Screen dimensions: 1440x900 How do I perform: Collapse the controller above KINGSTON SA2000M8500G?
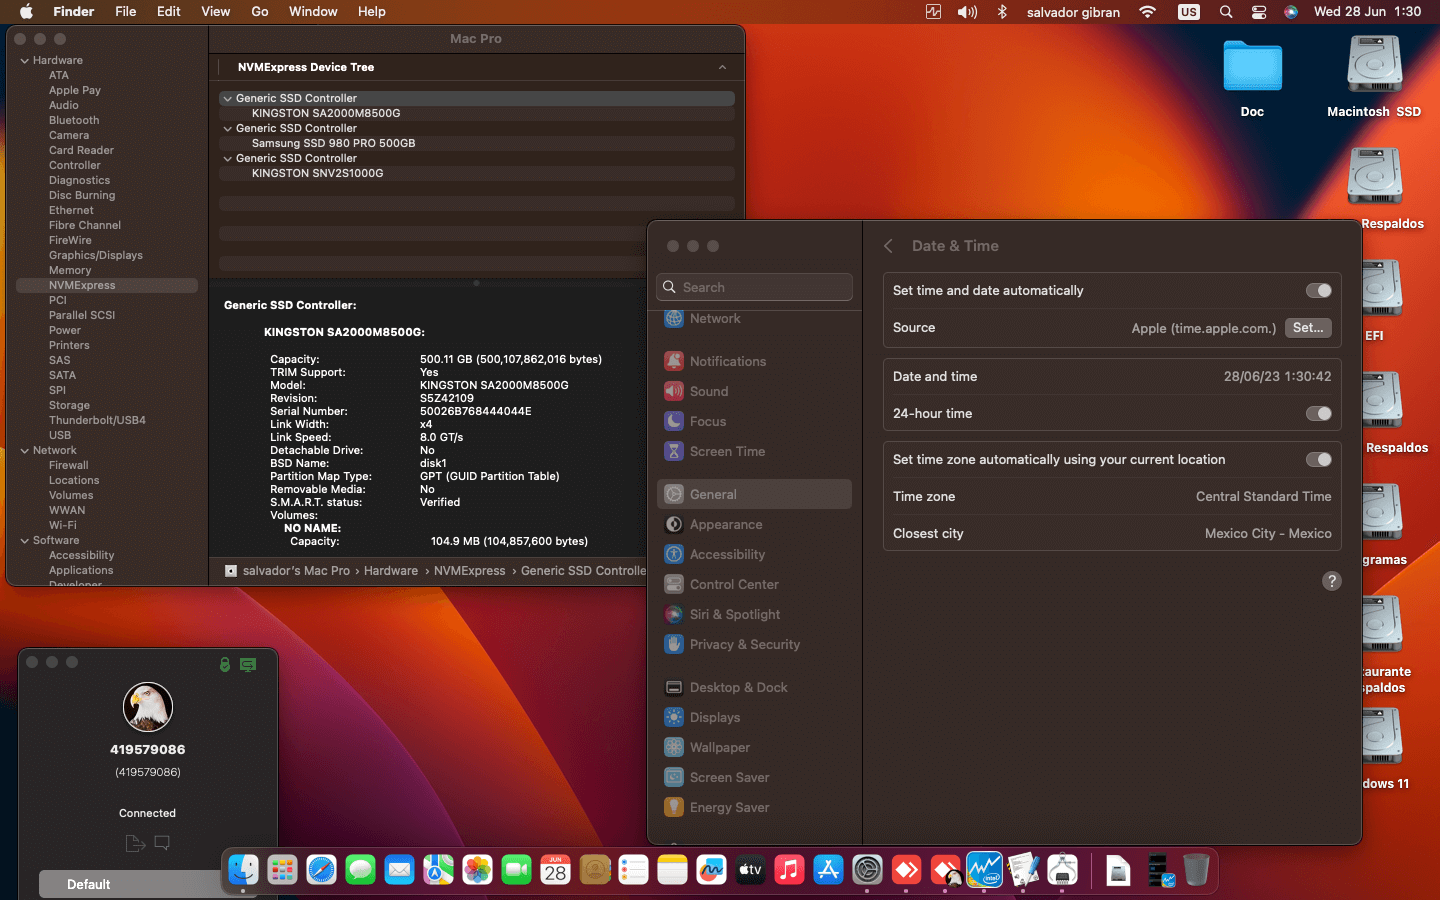pos(228,98)
